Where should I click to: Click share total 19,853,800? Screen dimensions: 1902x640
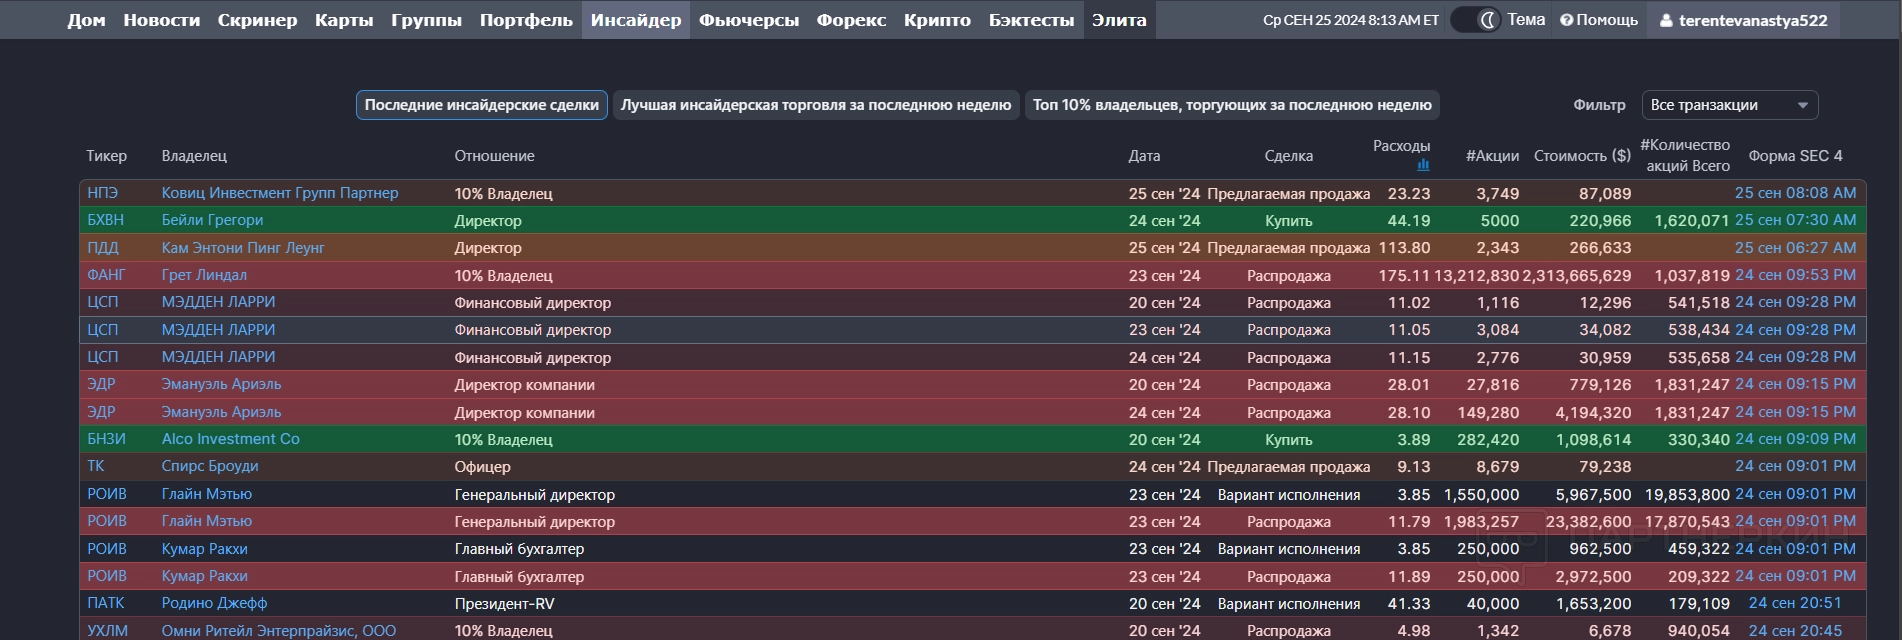point(1687,494)
